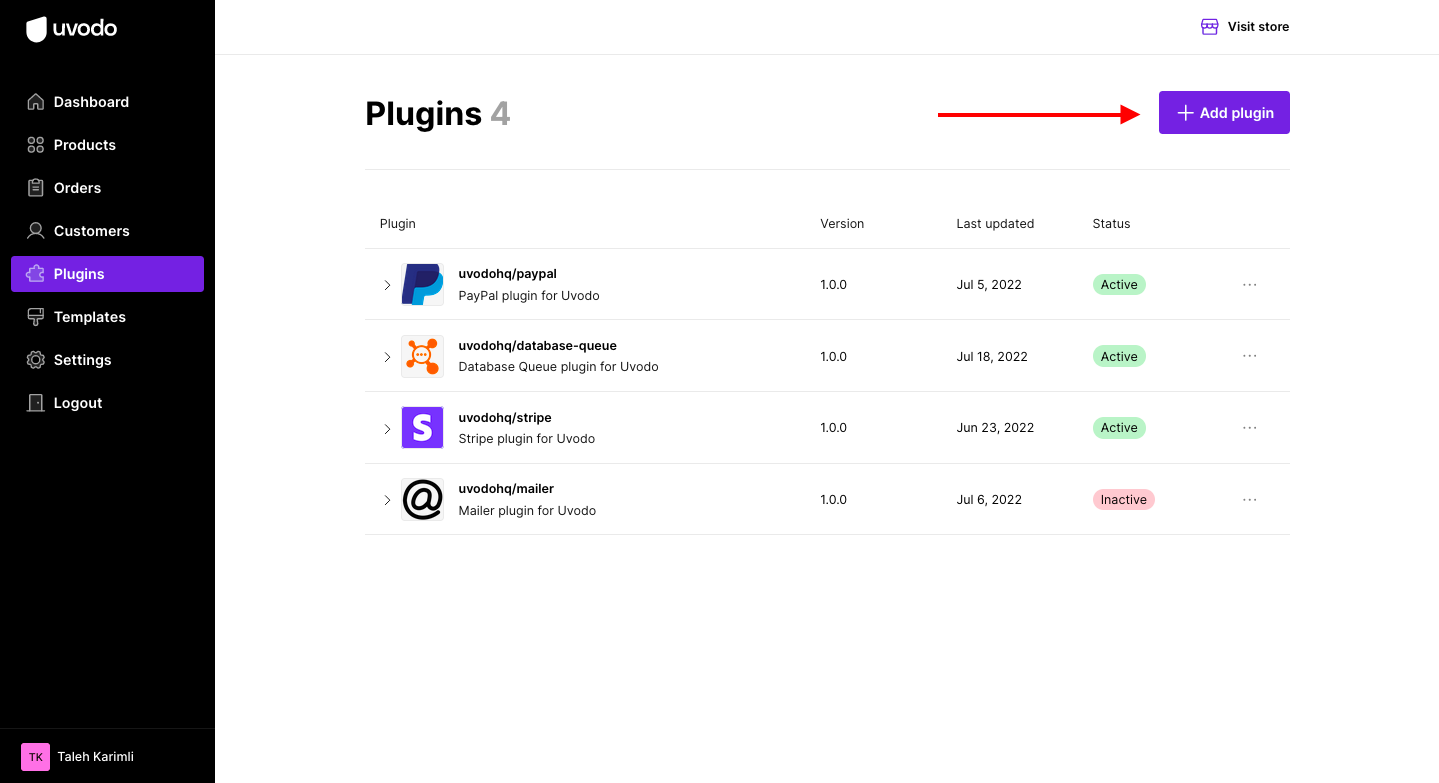
Task: Go to Products in the sidebar
Action: [107, 145]
